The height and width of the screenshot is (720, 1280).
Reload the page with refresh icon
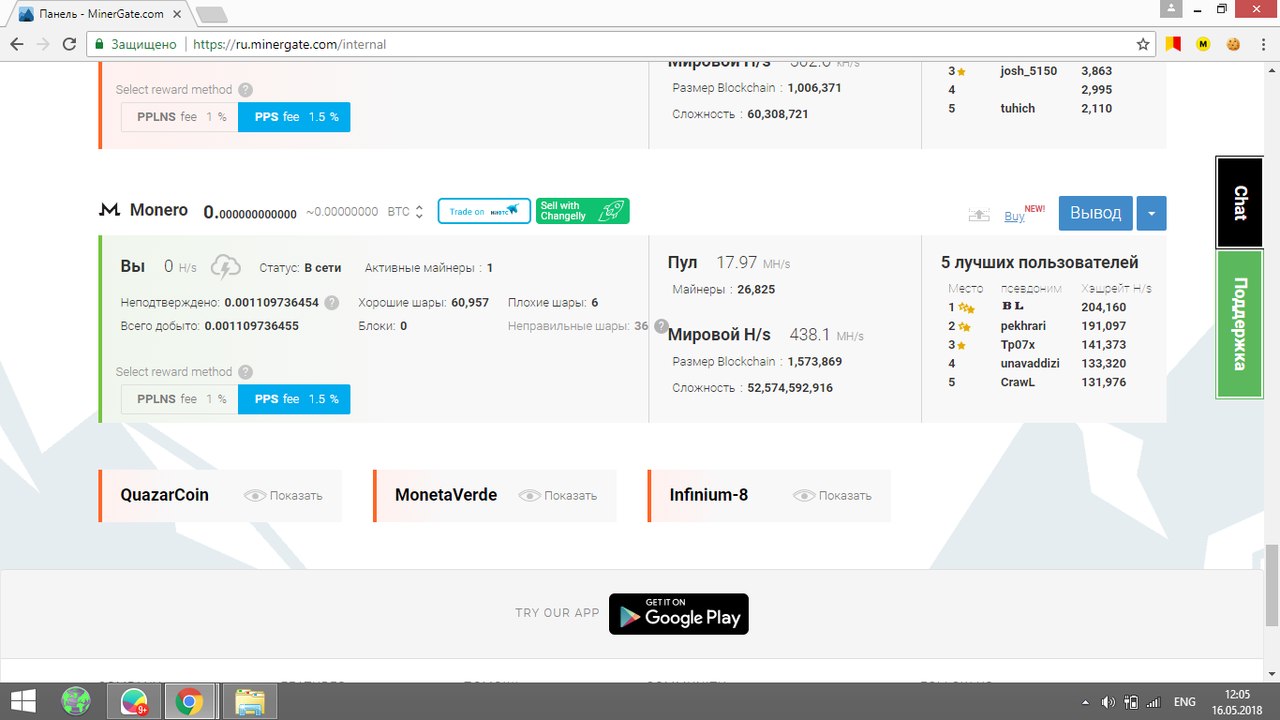(x=69, y=44)
